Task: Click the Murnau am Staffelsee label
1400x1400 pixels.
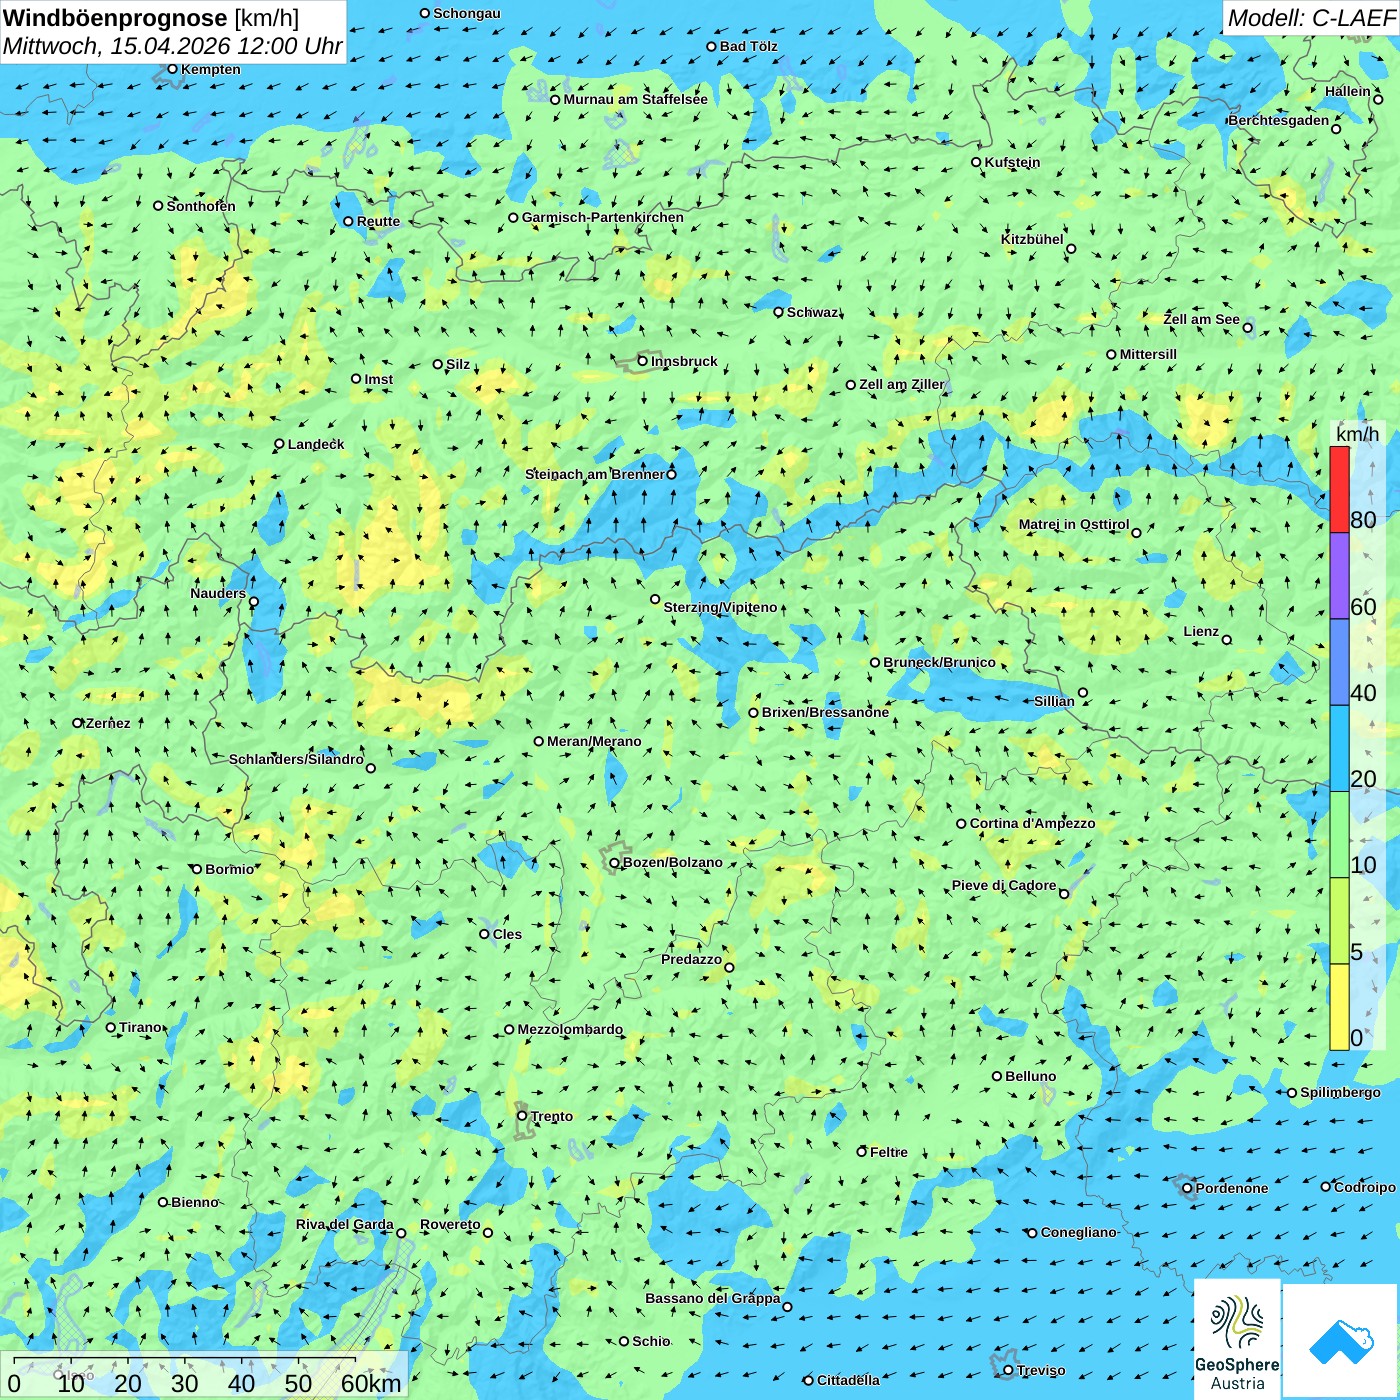Action: point(635,99)
